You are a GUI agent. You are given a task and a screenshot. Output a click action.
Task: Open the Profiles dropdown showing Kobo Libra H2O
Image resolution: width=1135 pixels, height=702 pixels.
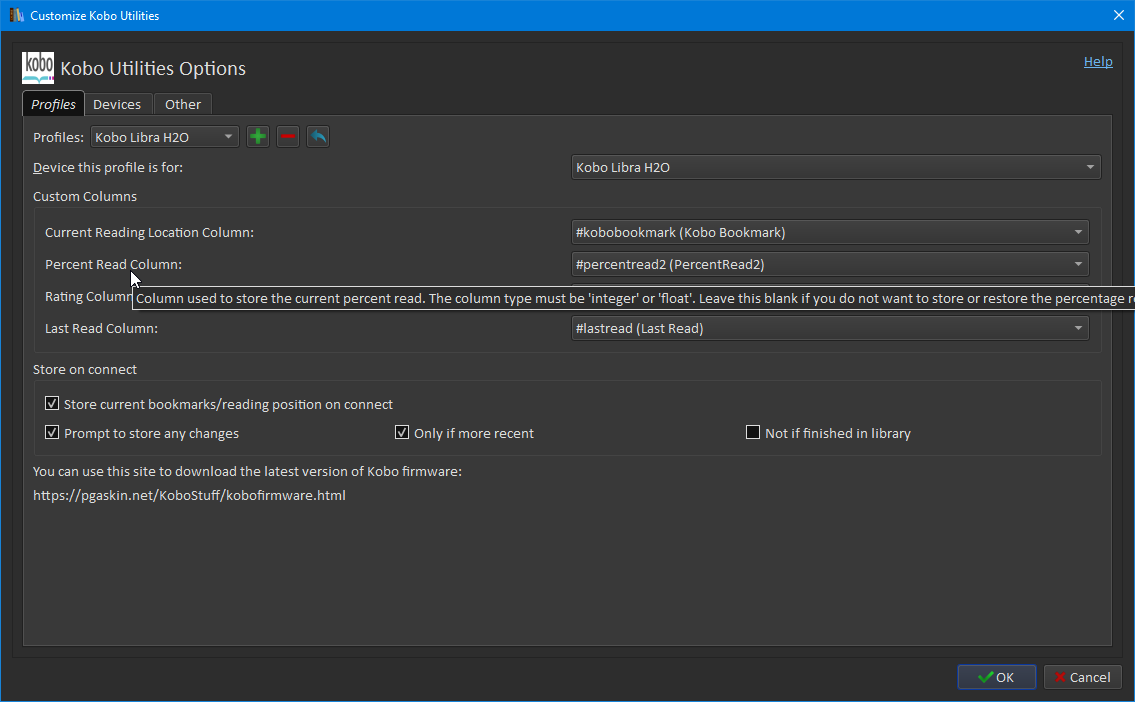tap(164, 137)
